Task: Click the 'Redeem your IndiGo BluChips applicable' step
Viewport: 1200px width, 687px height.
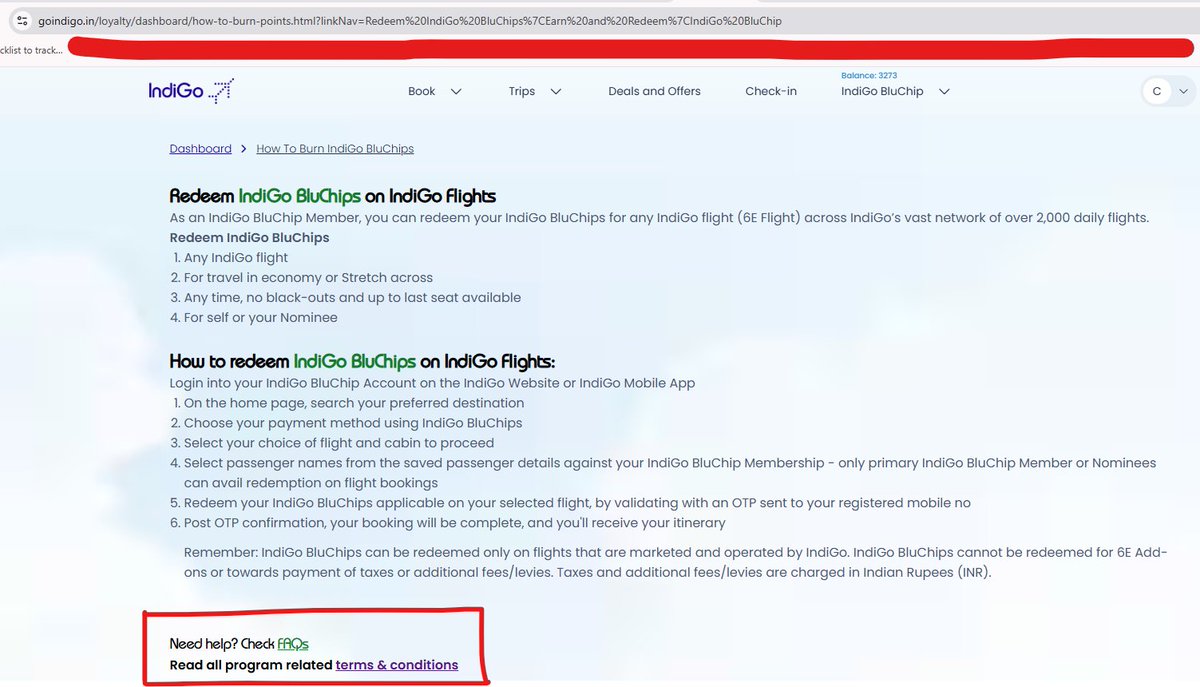Action: coord(577,503)
